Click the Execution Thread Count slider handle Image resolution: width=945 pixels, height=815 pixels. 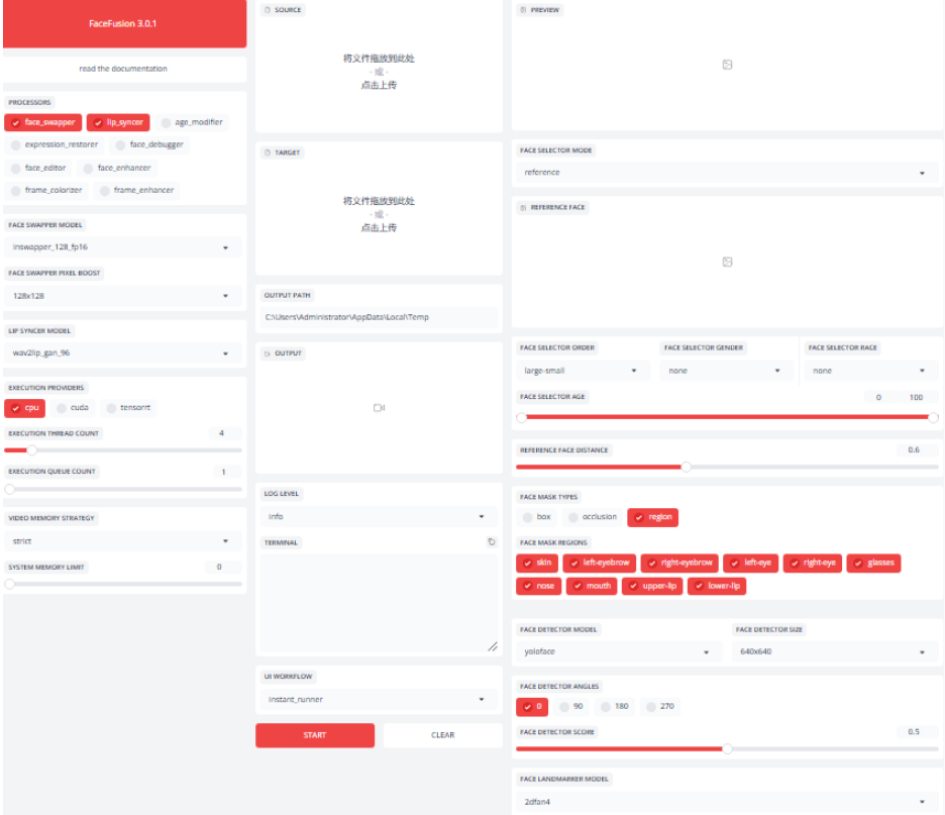click(31, 450)
